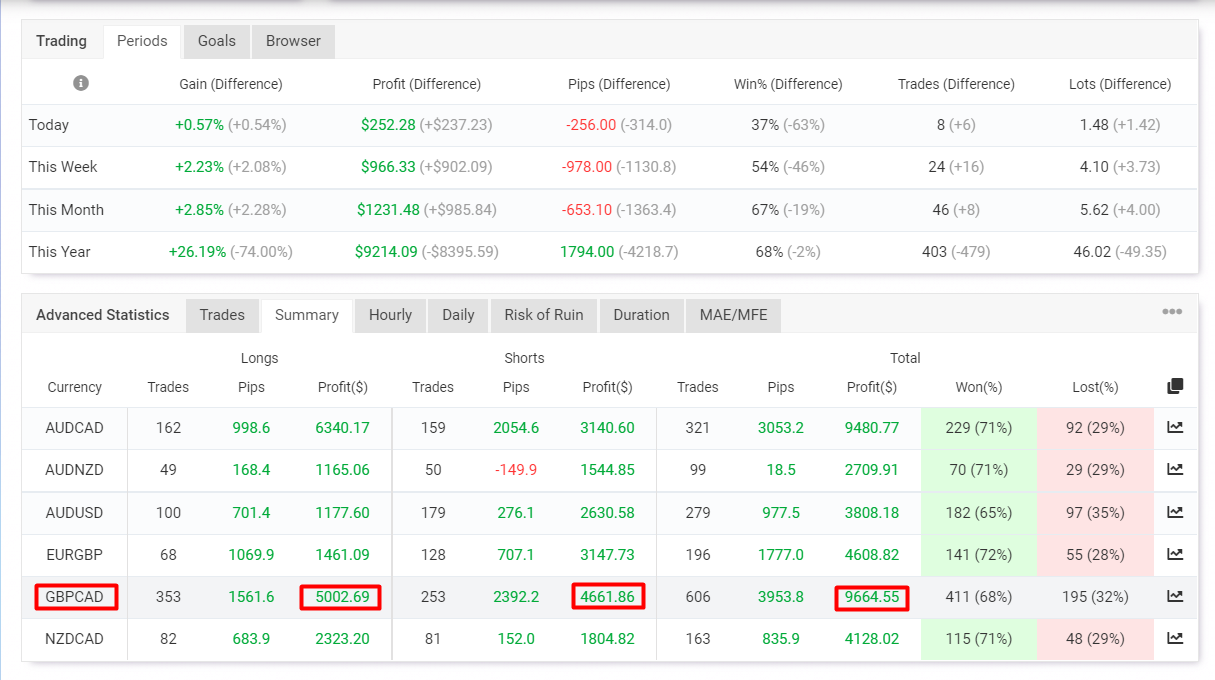Select the Summary tab
The width and height of the screenshot is (1215, 680).
click(x=307, y=315)
